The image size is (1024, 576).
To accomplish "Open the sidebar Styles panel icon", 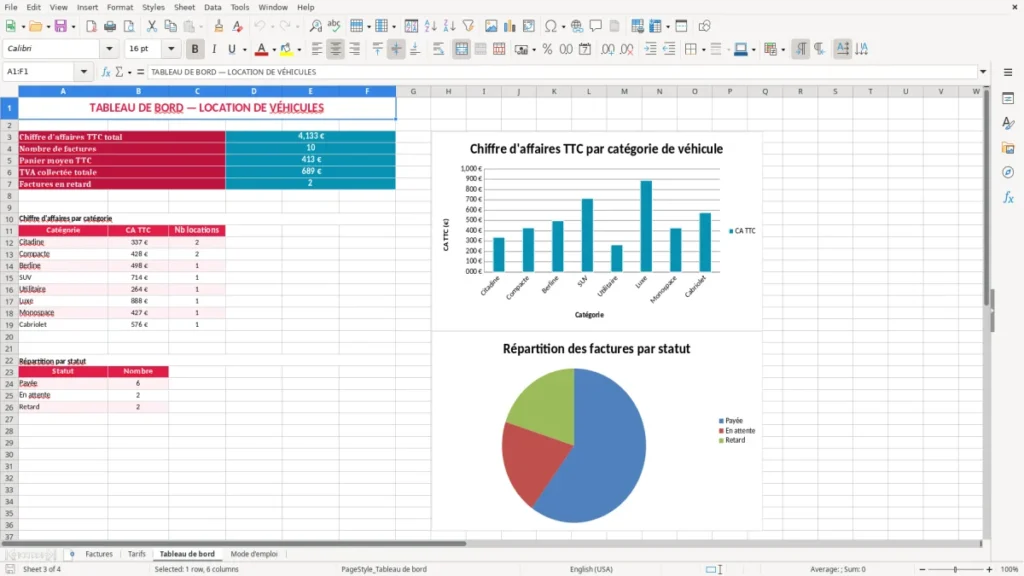I will 1008,123.
